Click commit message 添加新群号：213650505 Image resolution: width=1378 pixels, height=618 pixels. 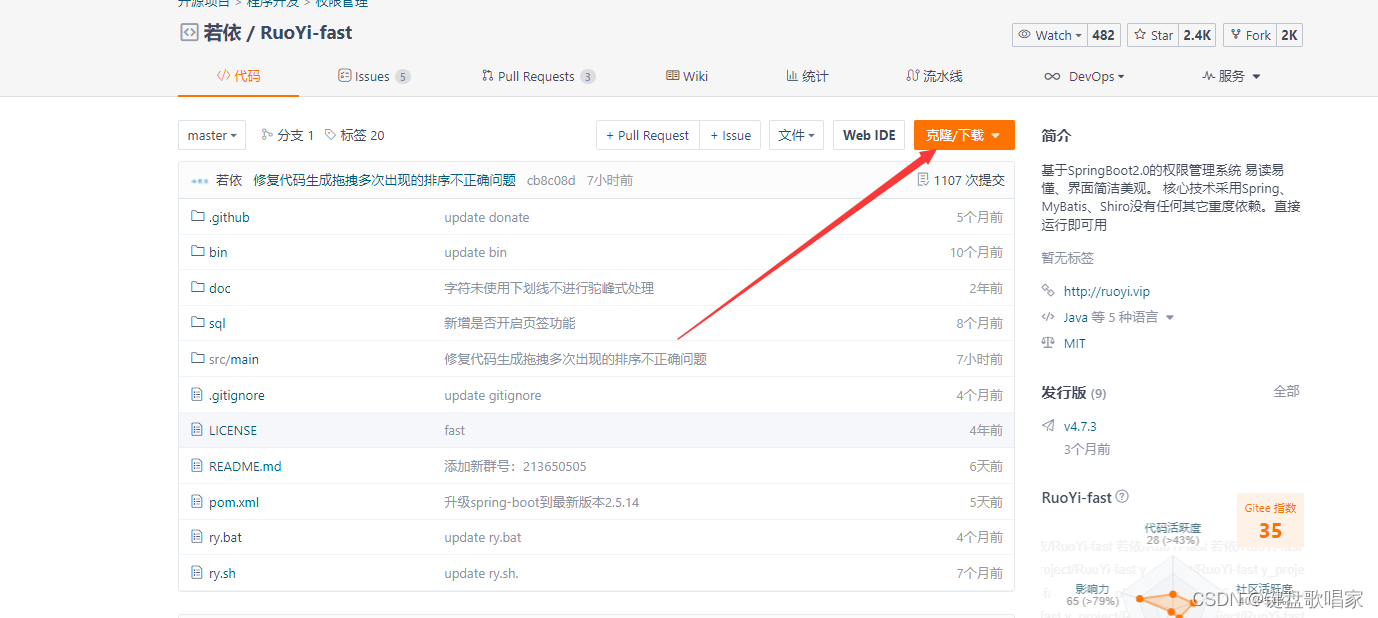(515, 466)
